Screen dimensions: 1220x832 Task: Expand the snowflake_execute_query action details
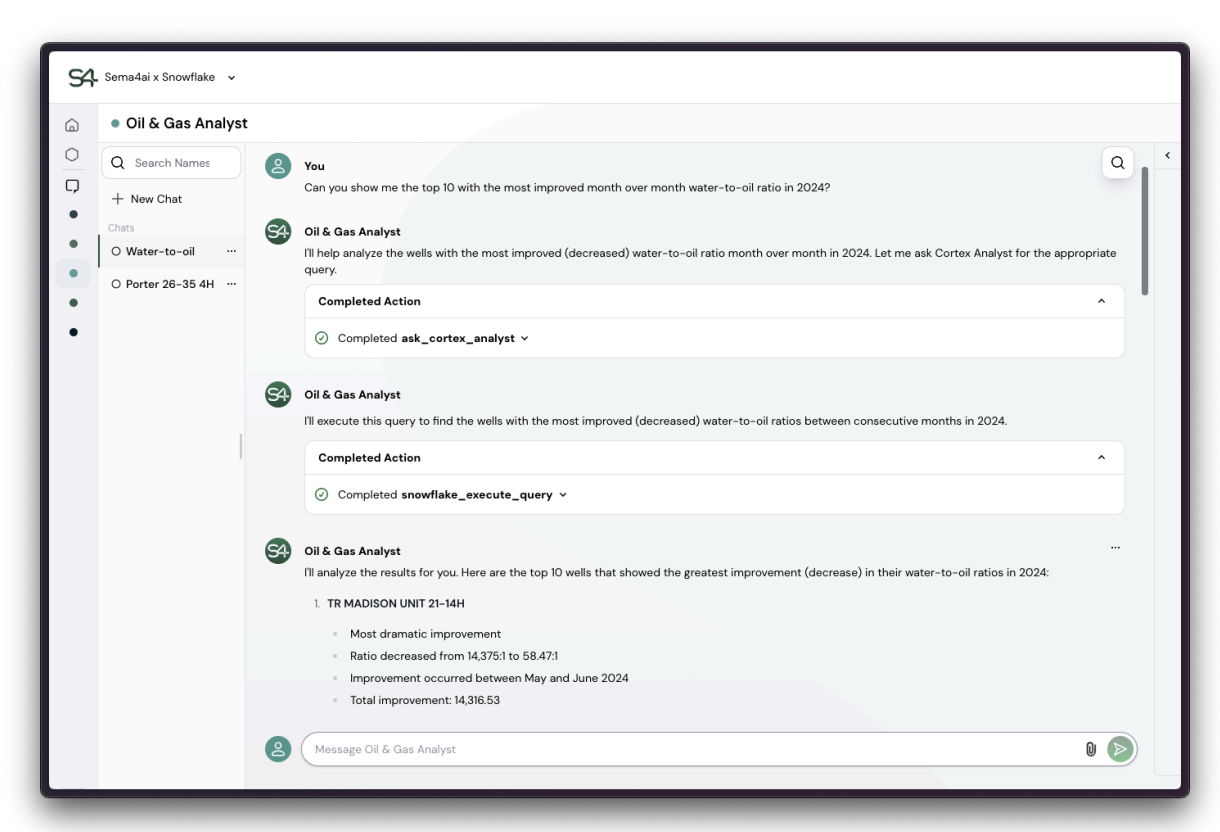[563, 494]
